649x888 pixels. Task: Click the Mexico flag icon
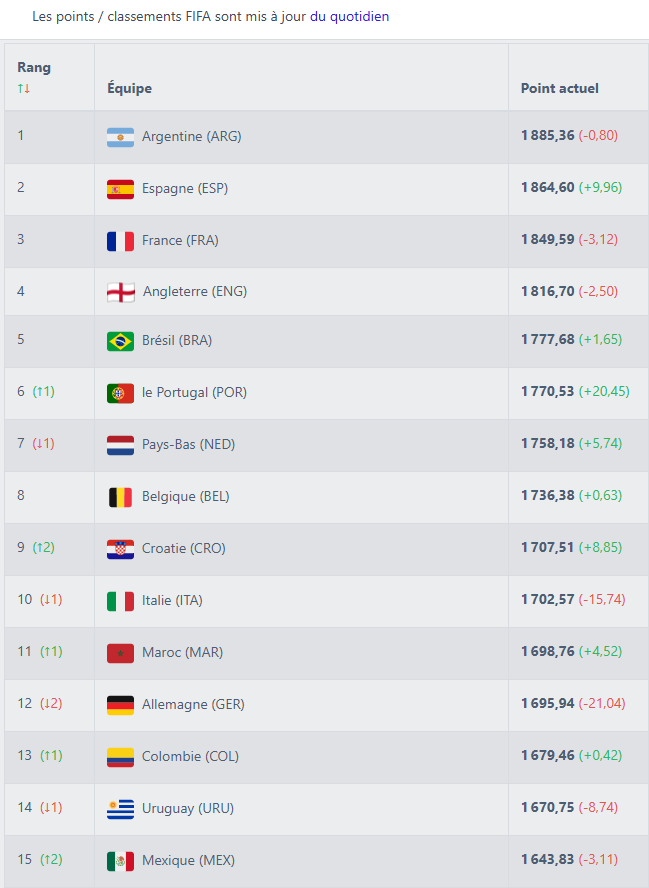[x=120, y=861]
